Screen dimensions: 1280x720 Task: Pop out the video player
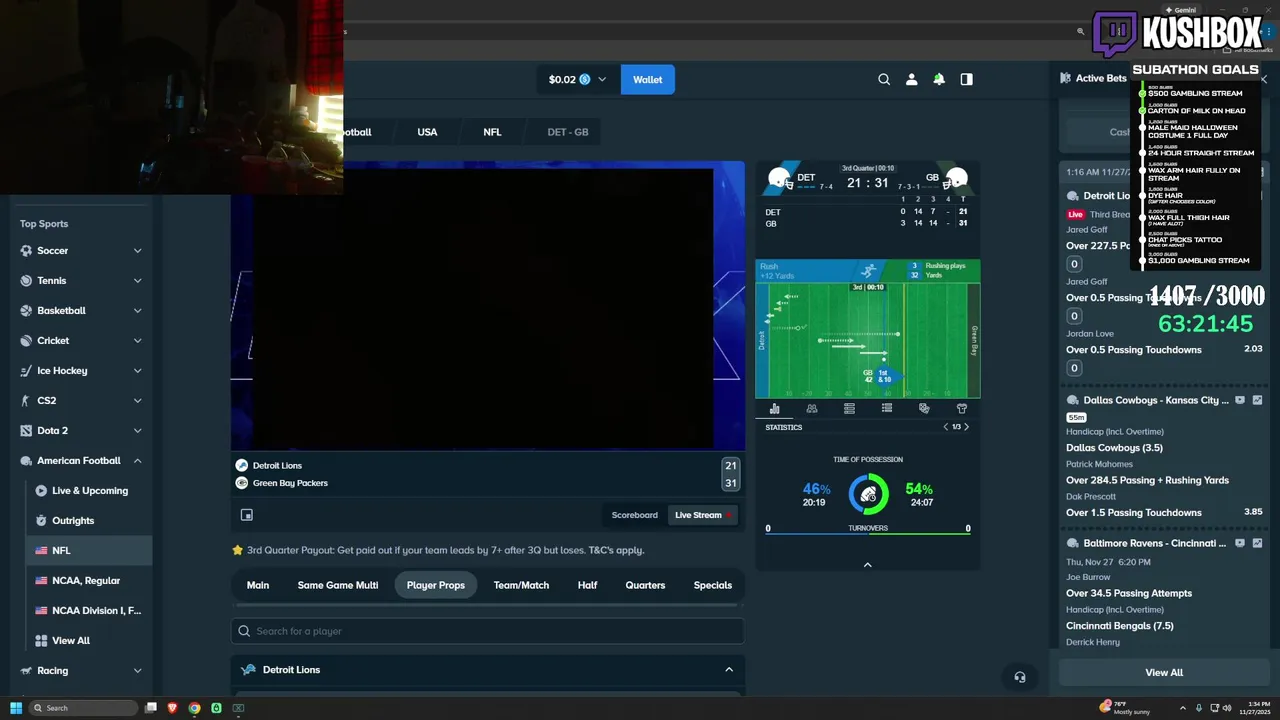247,515
